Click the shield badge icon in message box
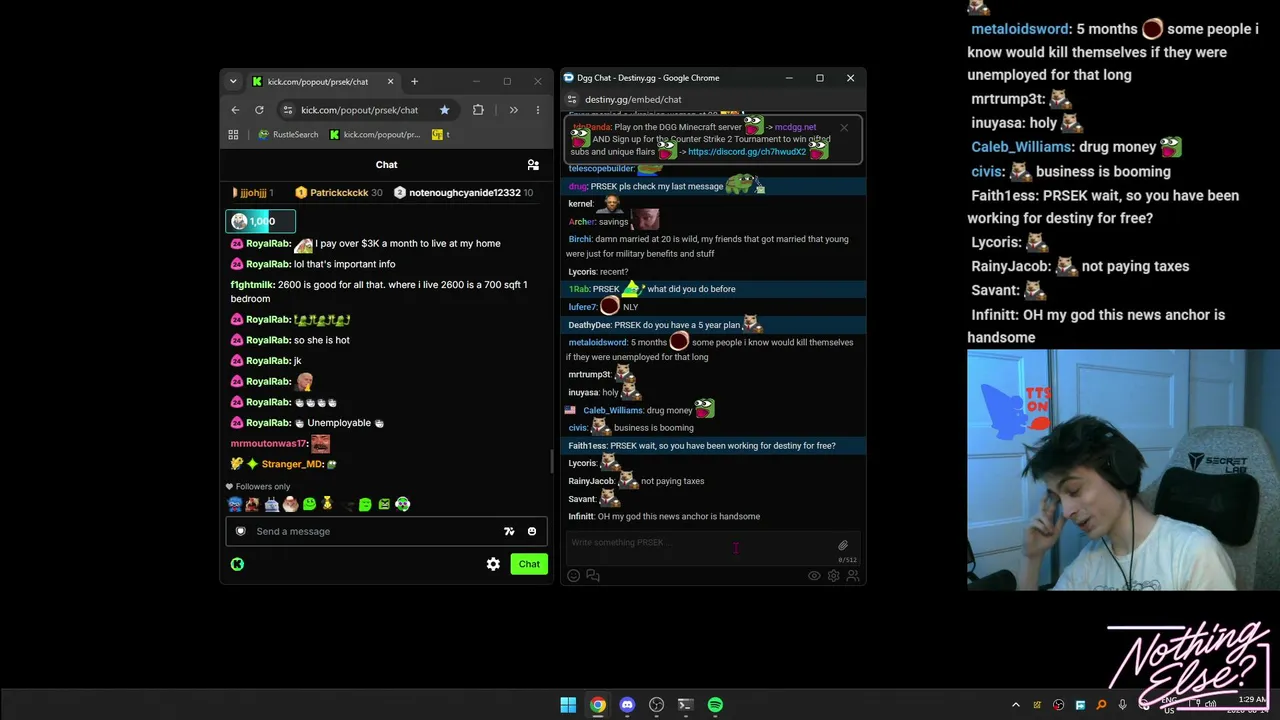The image size is (1280, 720). pos(240,531)
